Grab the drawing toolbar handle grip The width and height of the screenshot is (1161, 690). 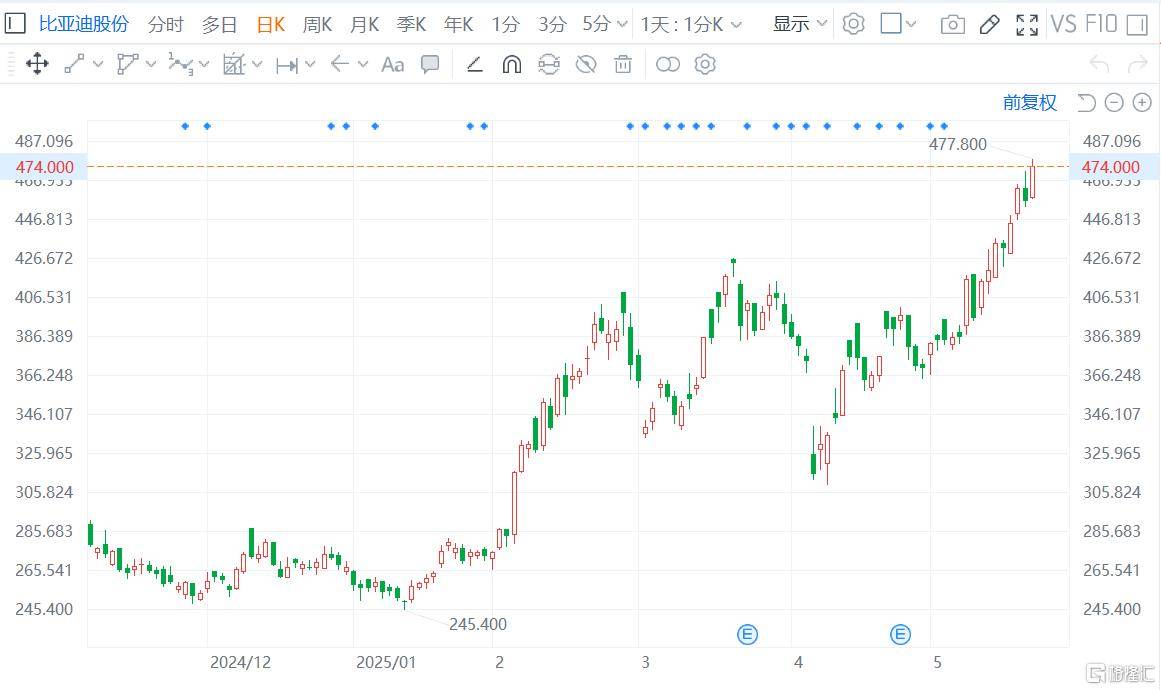pyautogui.click(x=11, y=64)
